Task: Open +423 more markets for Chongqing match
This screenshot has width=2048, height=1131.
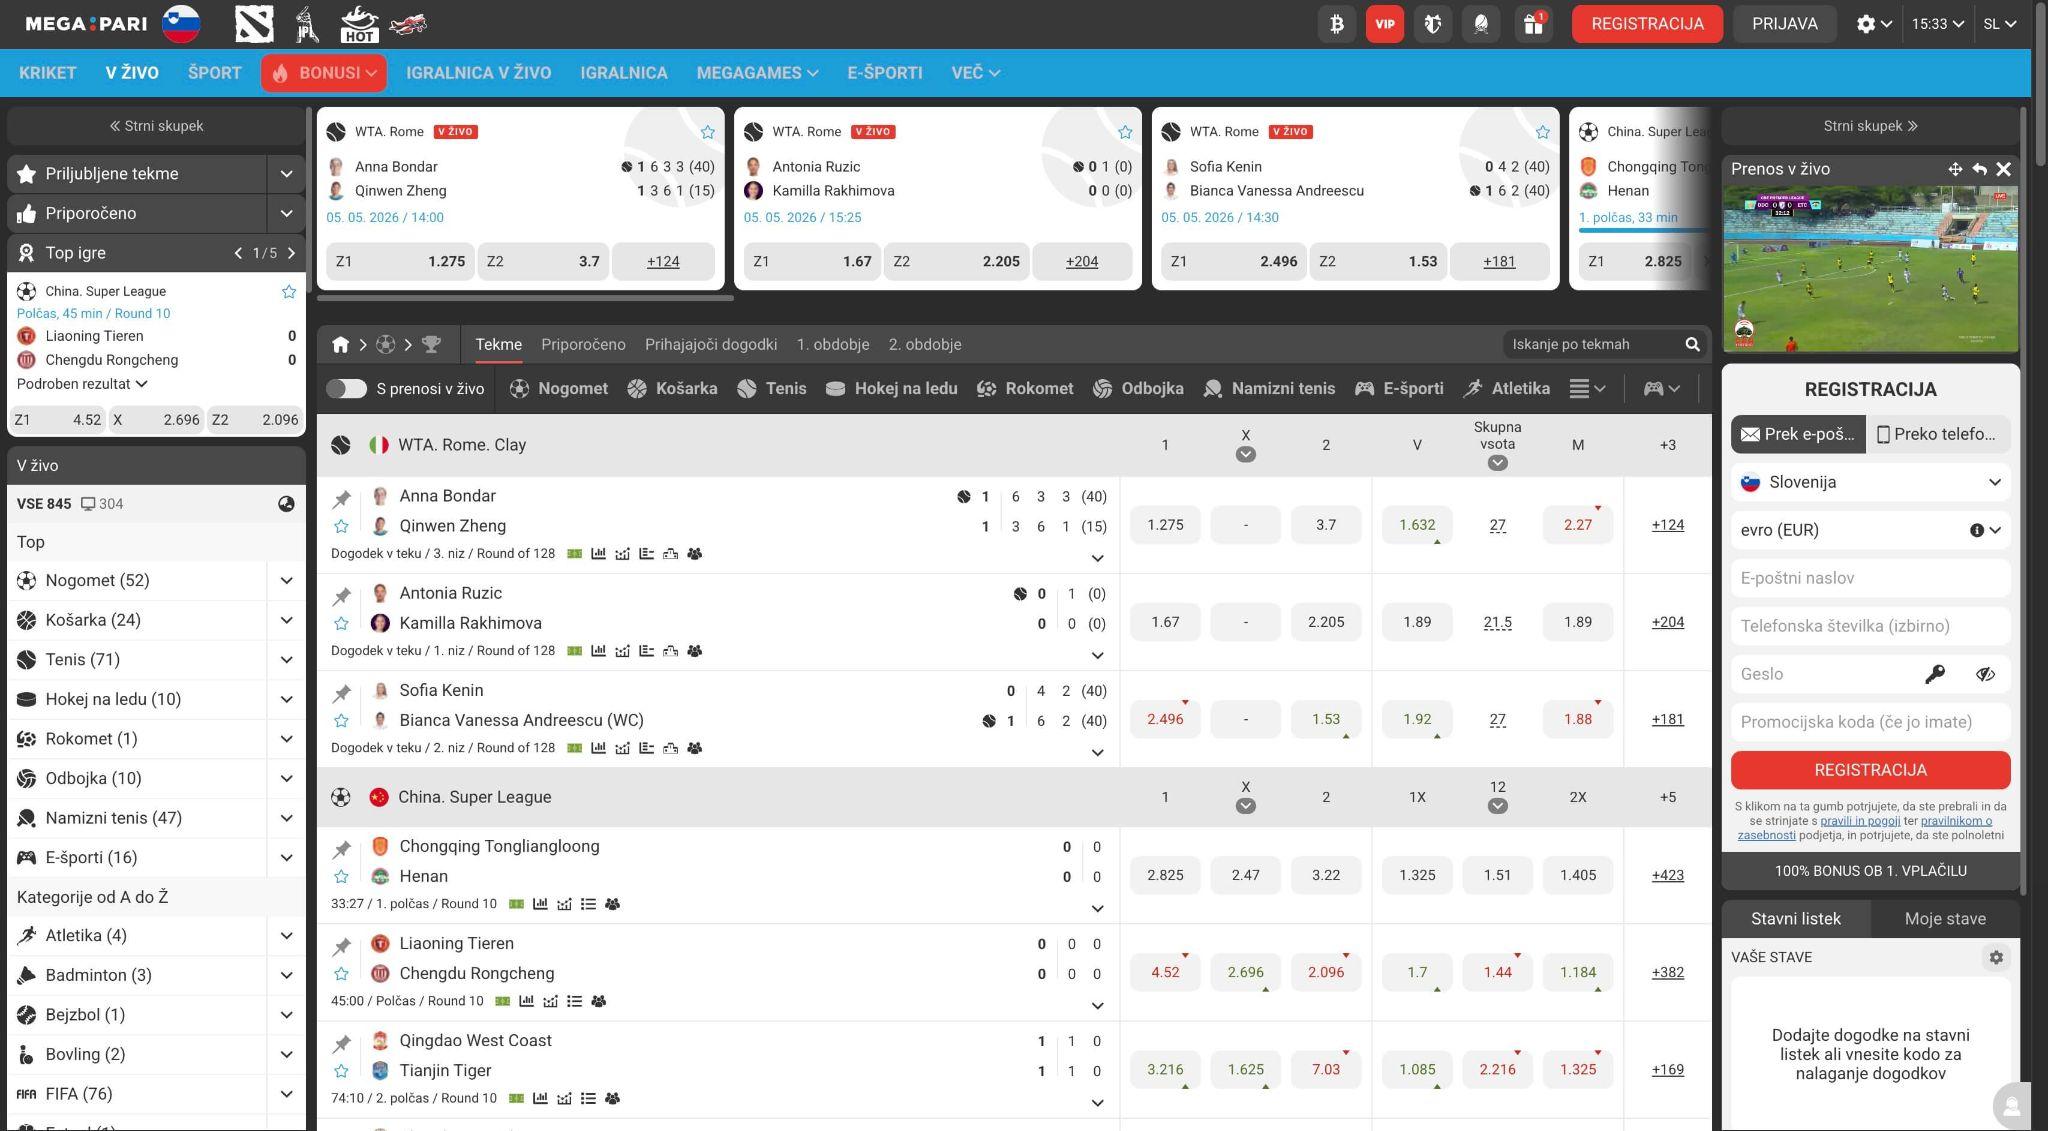Action: 1667,875
